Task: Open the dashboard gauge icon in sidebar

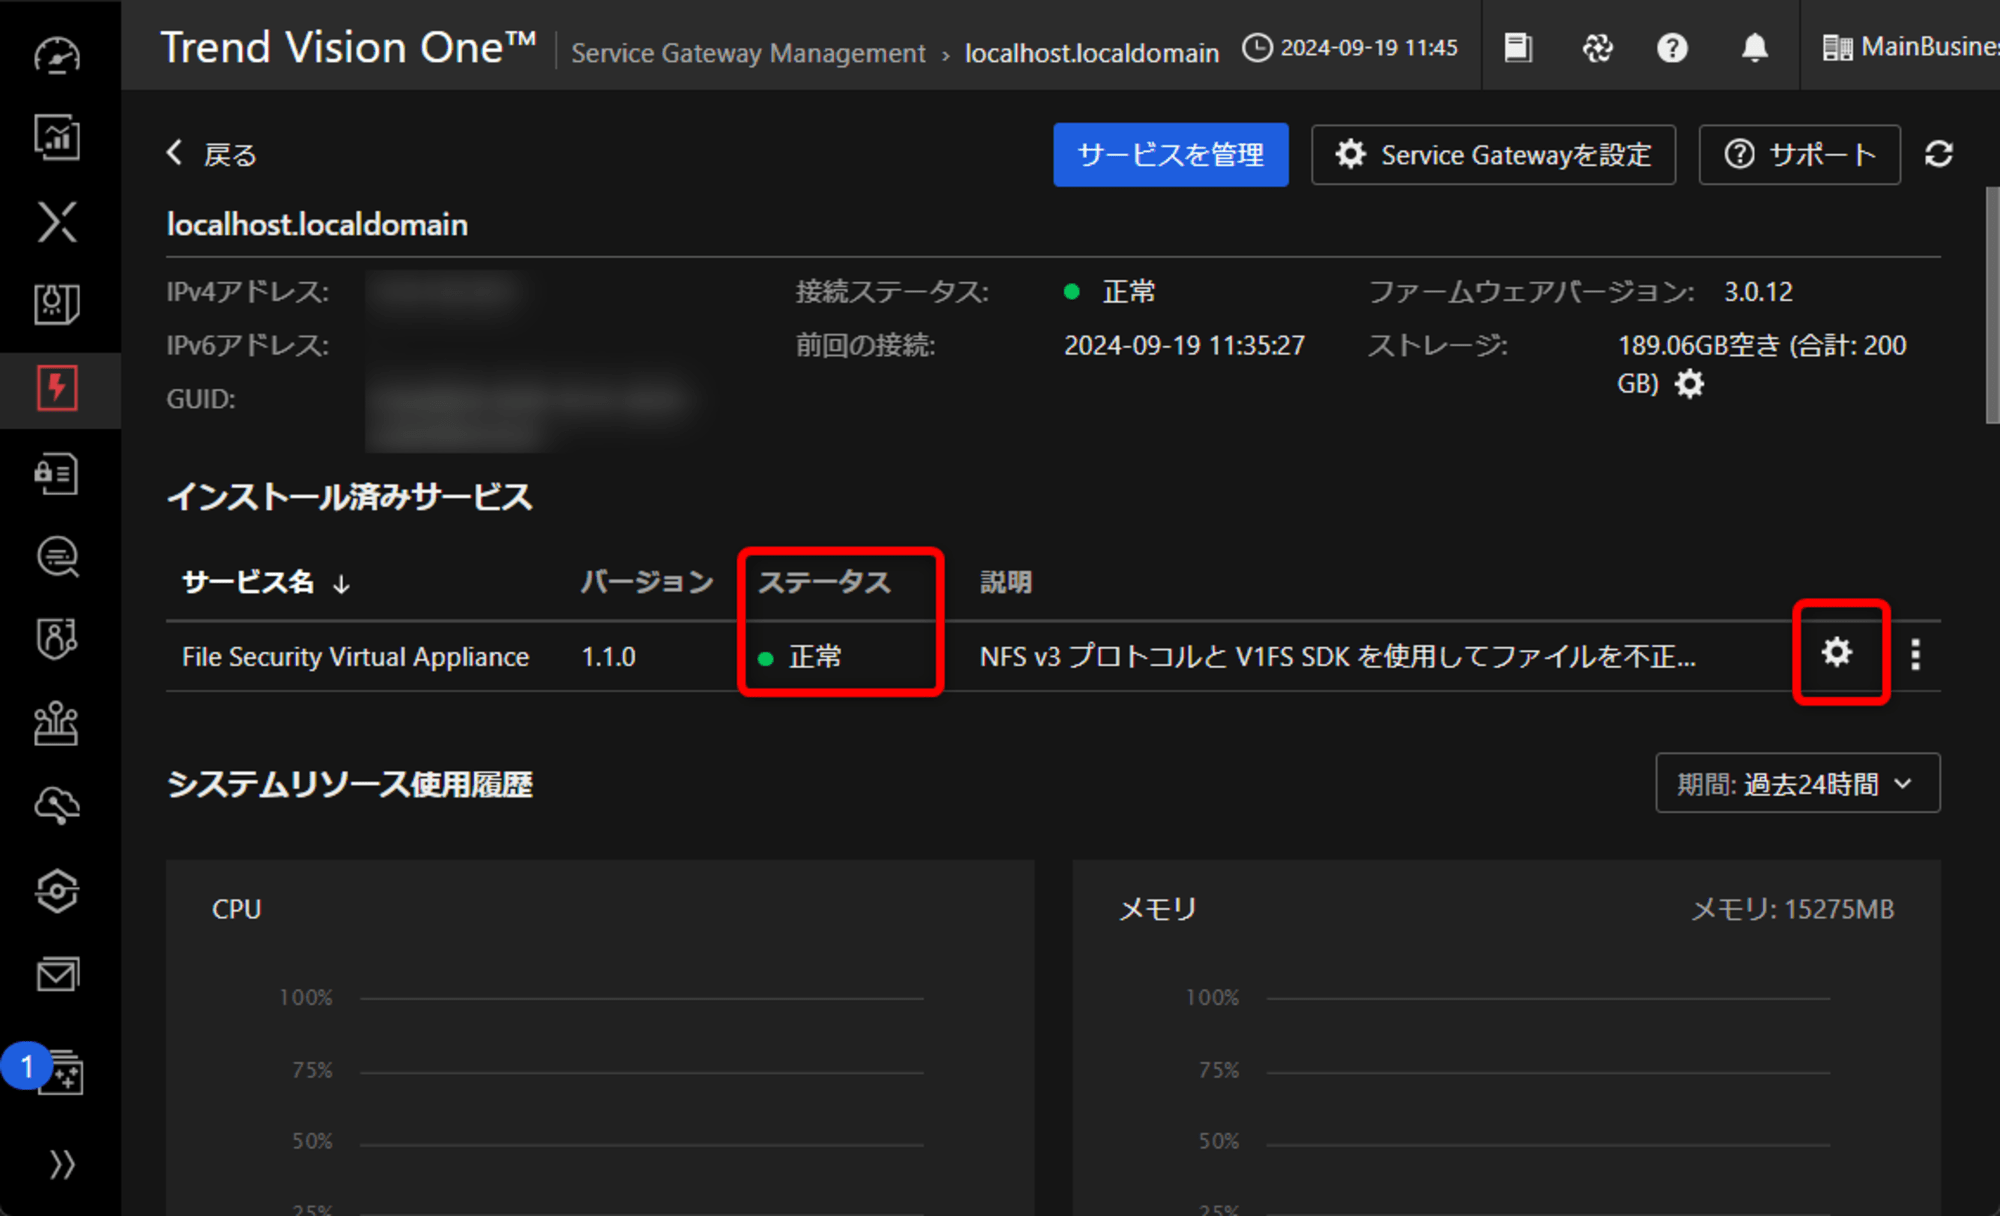Action: click(57, 55)
